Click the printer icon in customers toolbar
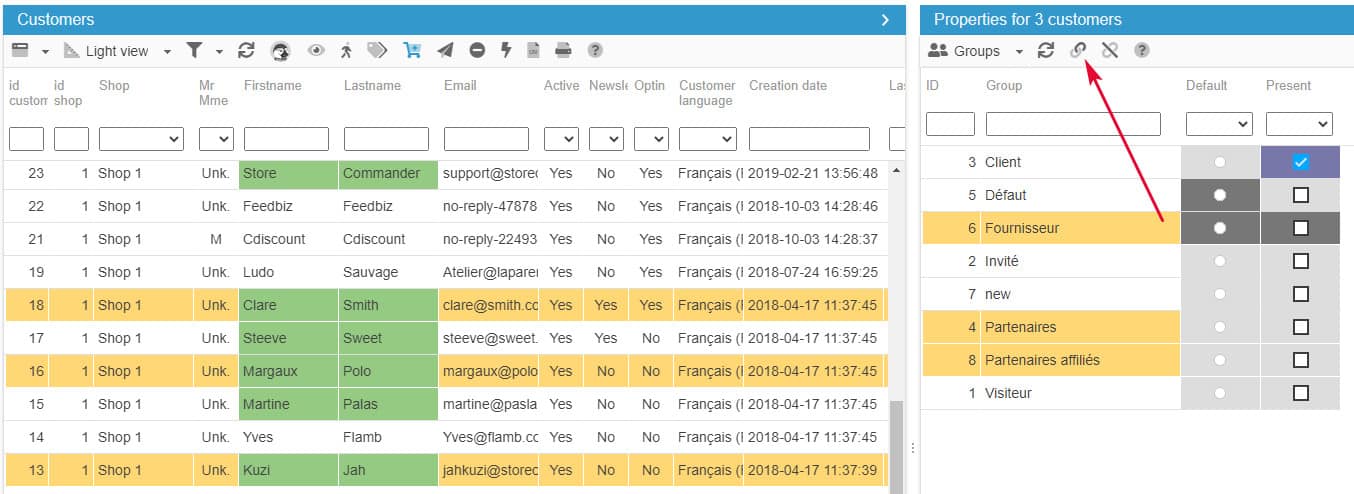1354x494 pixels. pos(563,50)
